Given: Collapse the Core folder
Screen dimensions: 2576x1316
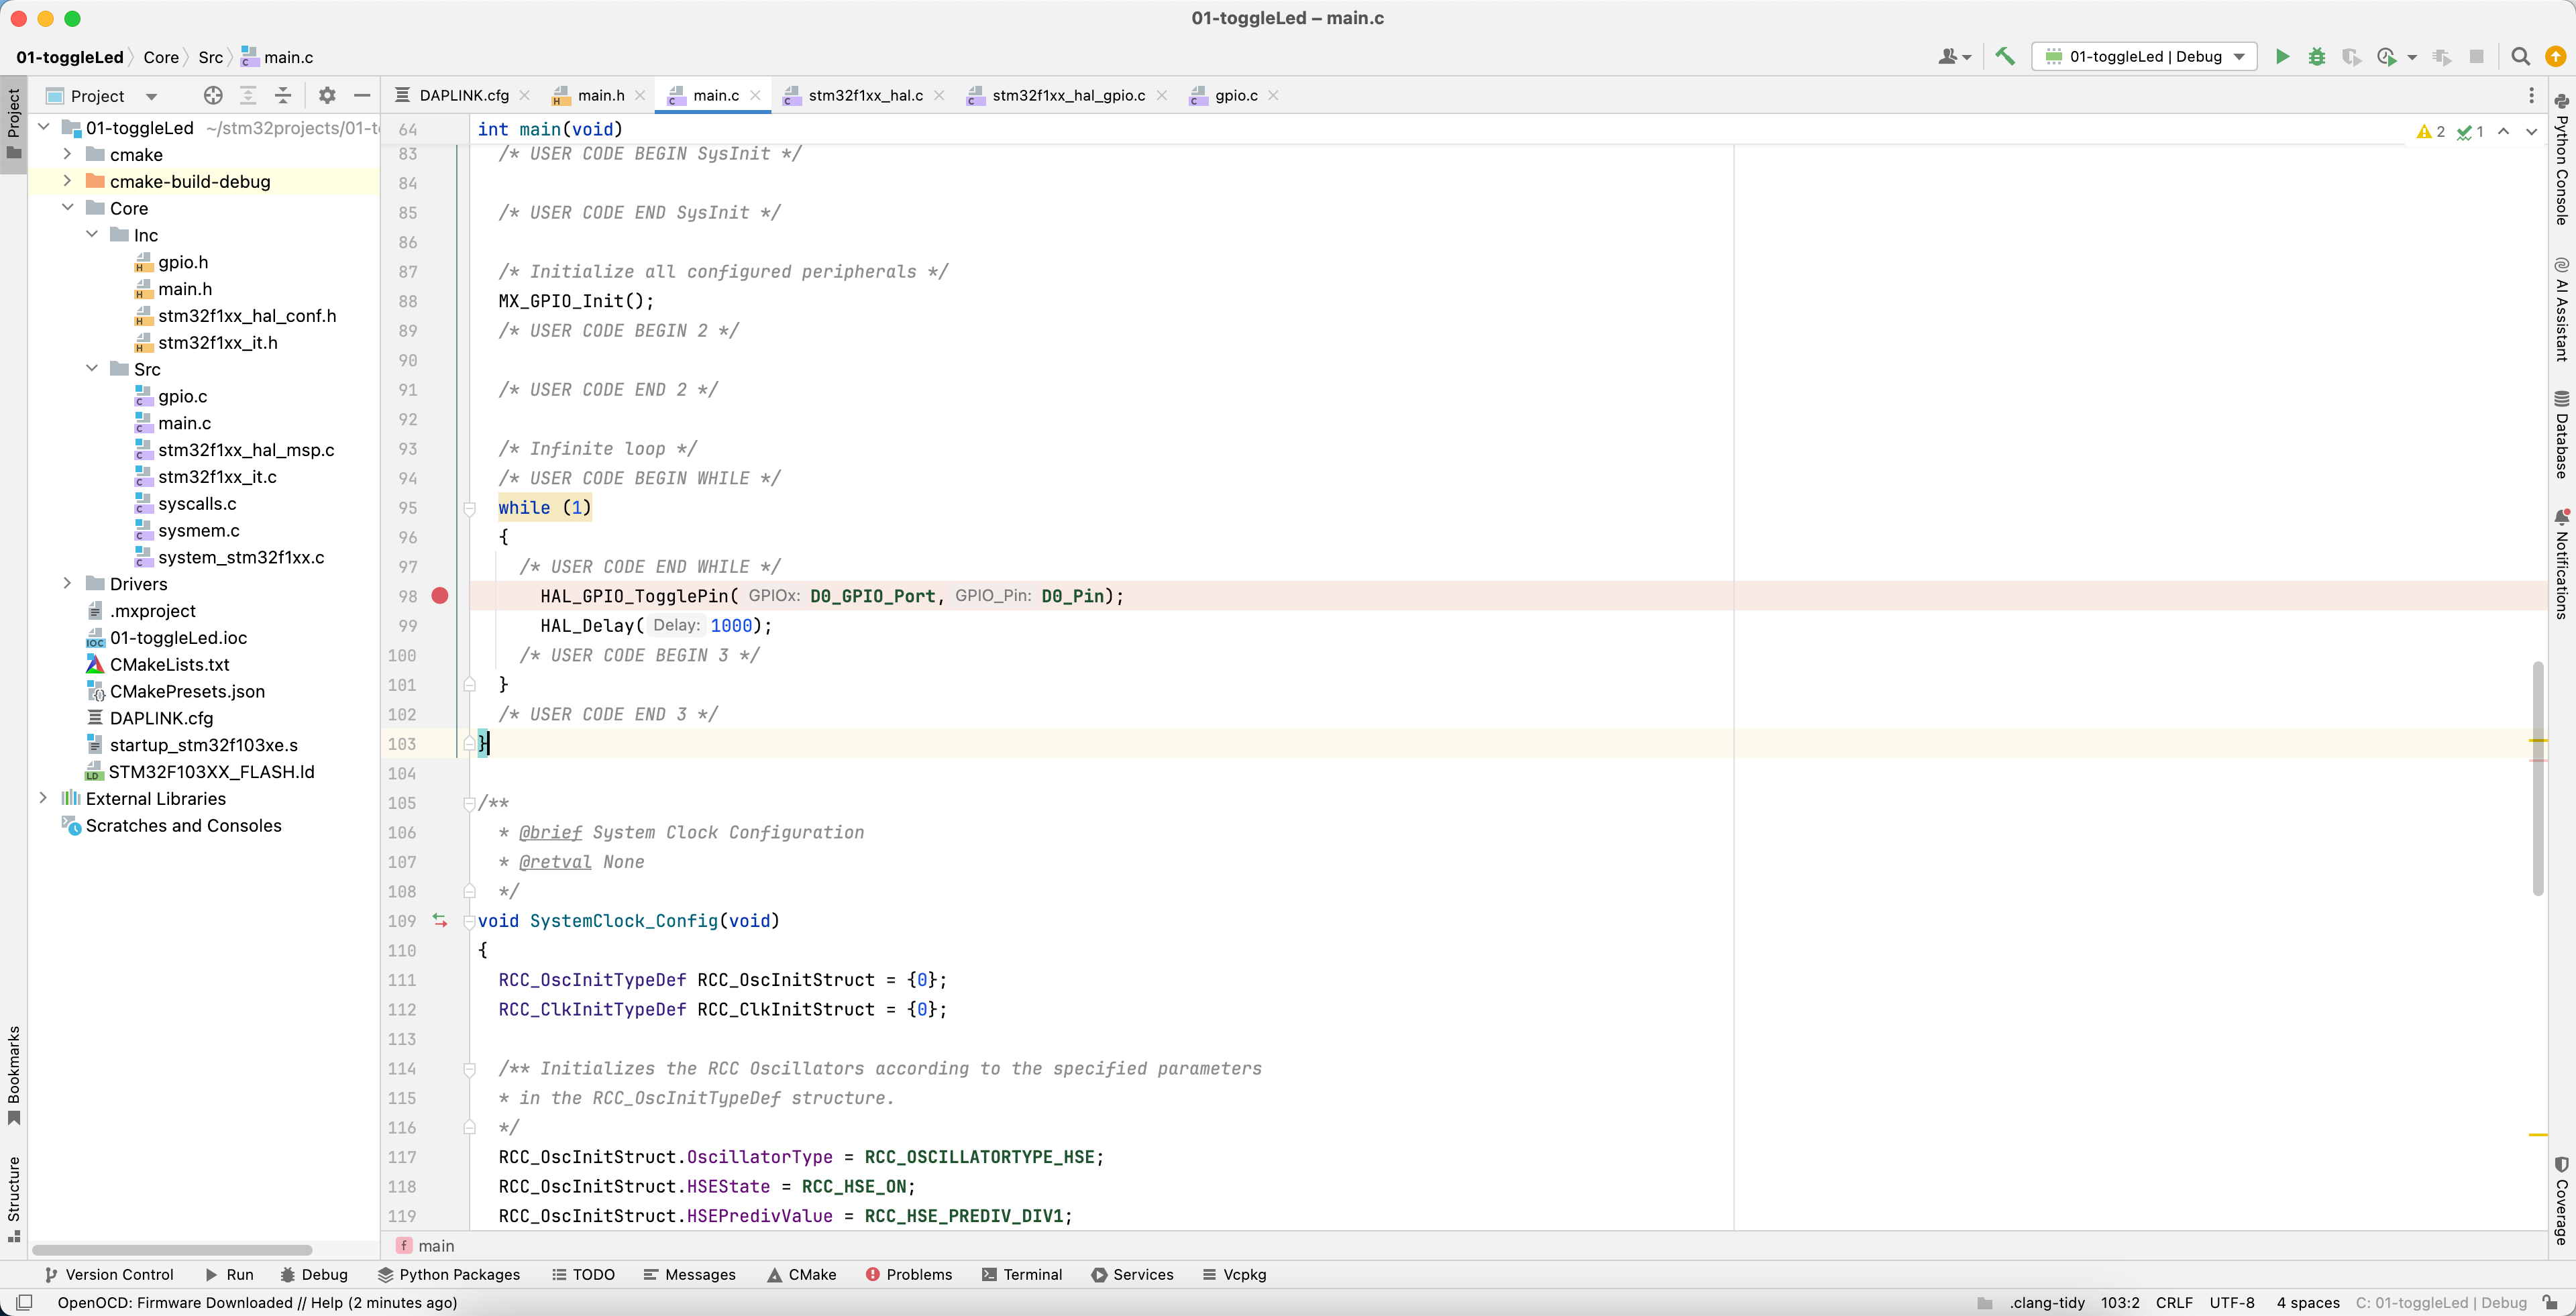Looking at the screenshot, I should [x=67, y=208].
